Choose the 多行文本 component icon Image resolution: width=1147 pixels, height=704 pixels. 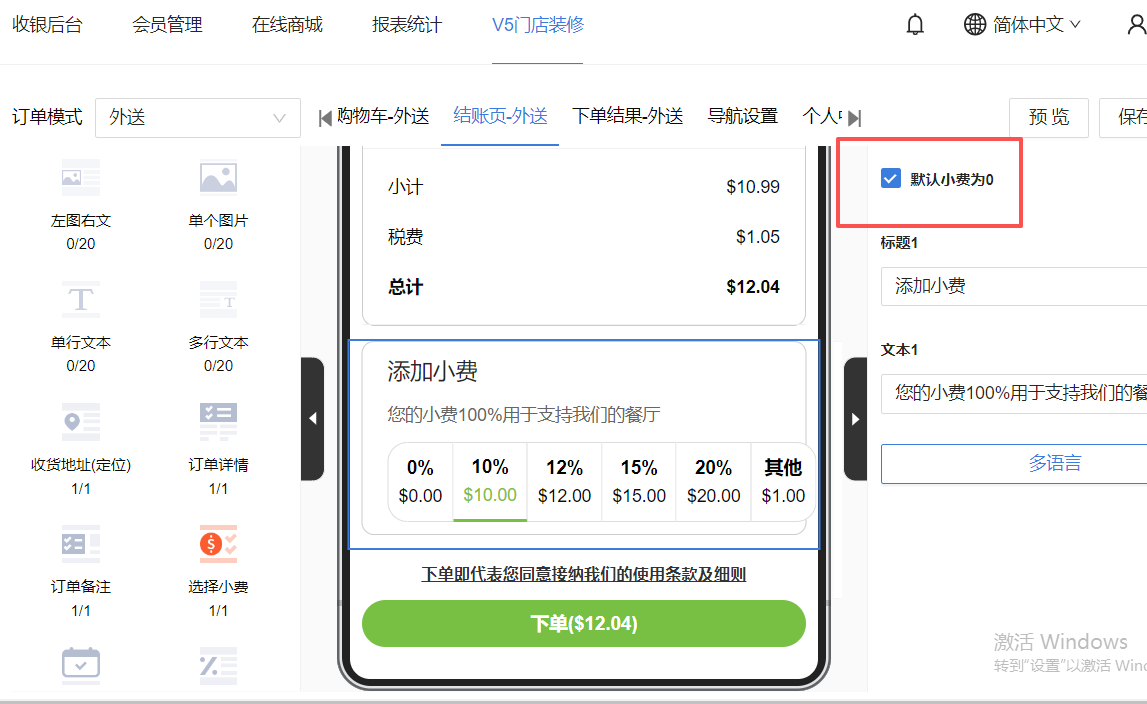click(x=218, y=300)
